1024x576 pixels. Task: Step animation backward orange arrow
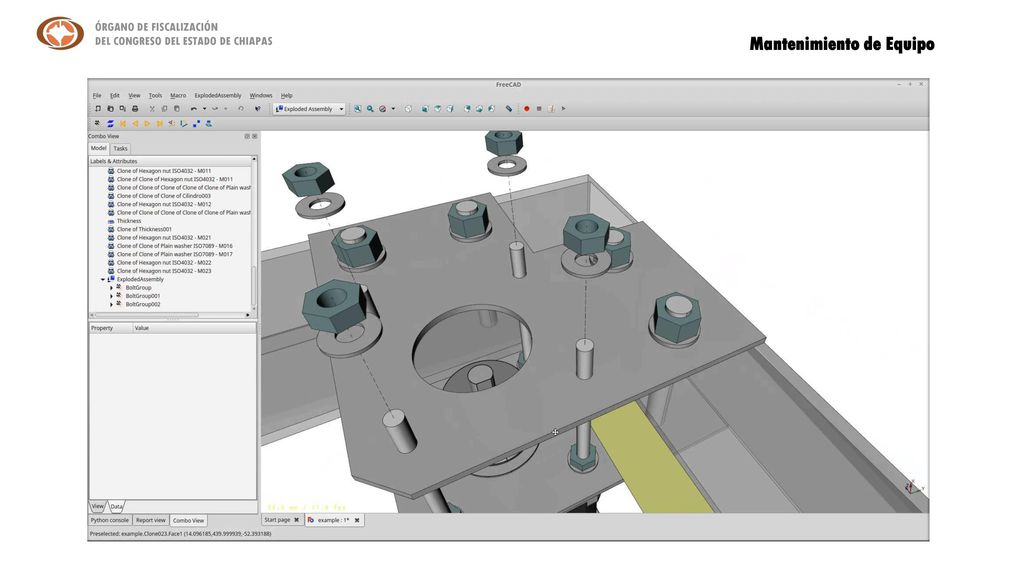click(135, 123)
